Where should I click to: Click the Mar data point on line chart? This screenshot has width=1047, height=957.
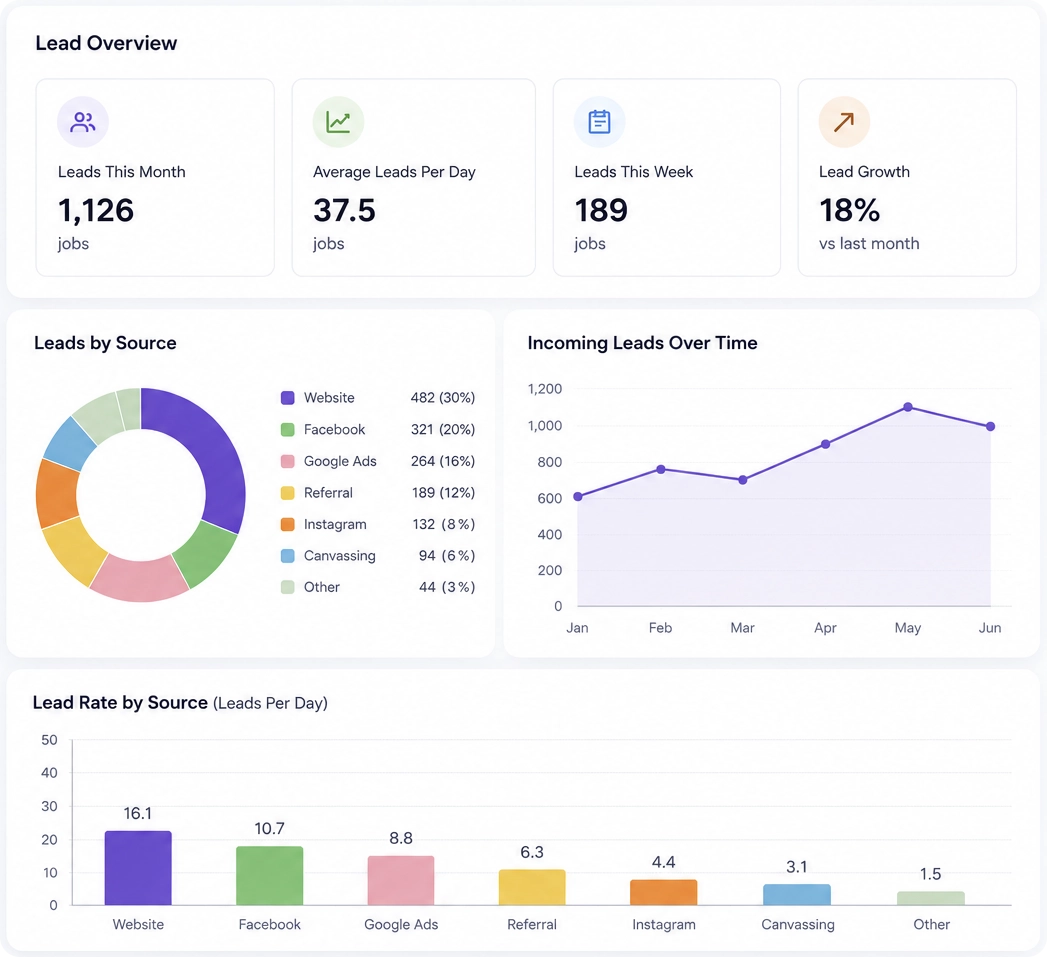[x=743, y=480]
